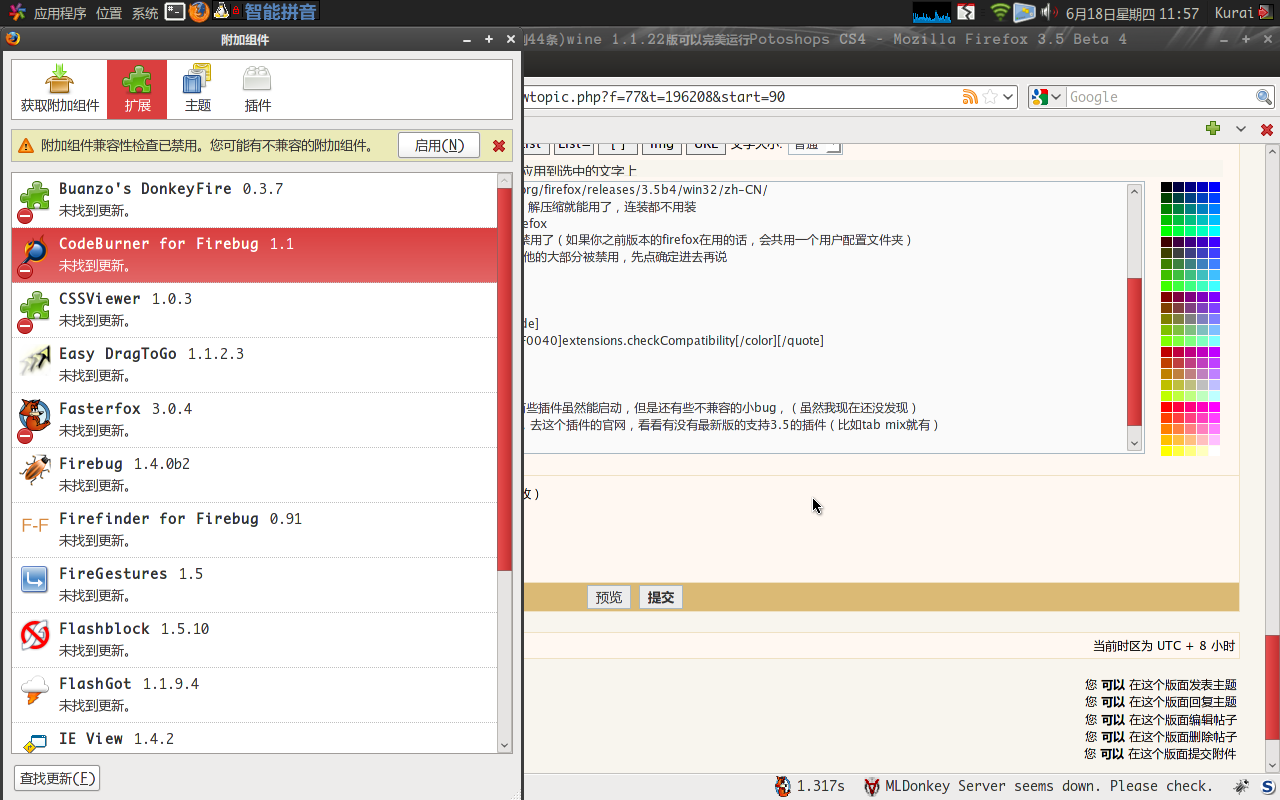Click 提交 submit button
This screenshot has height=800, width=1280.
click(661, 597)
